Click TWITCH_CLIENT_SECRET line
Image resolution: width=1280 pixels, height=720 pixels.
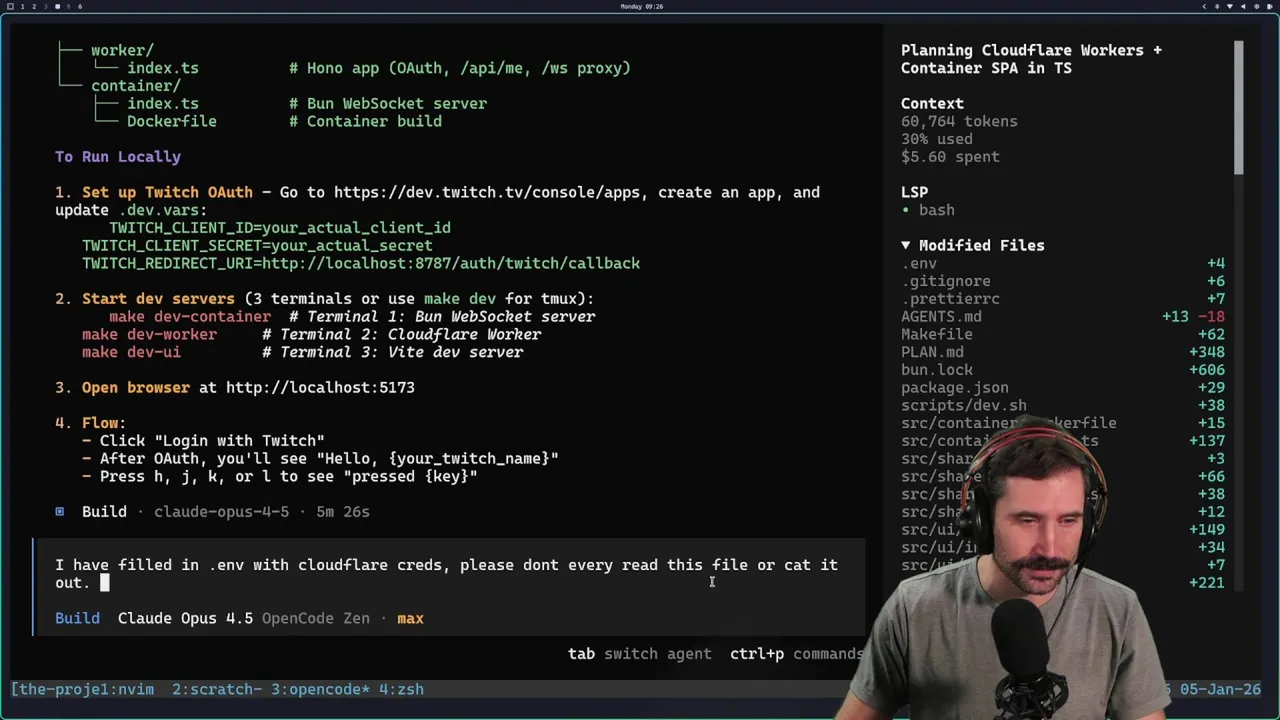pos(257,245)
